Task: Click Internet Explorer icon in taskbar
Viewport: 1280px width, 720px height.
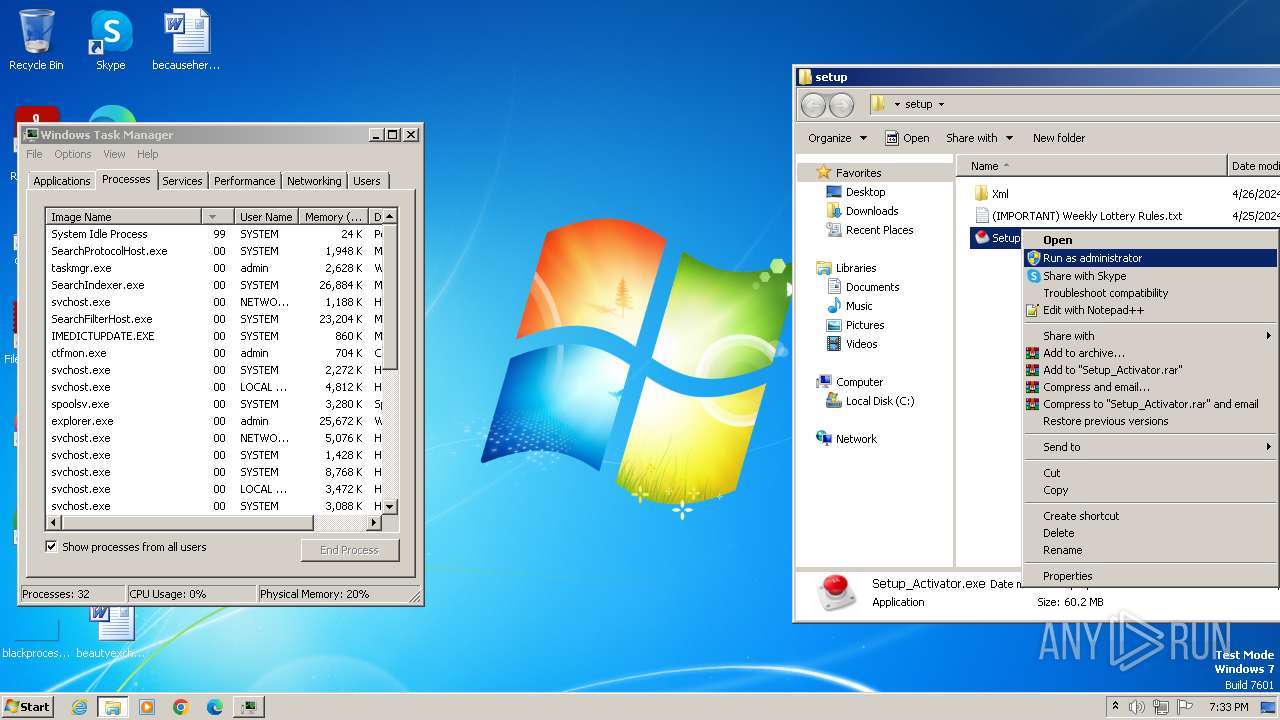Action: [x=79, y=707]
